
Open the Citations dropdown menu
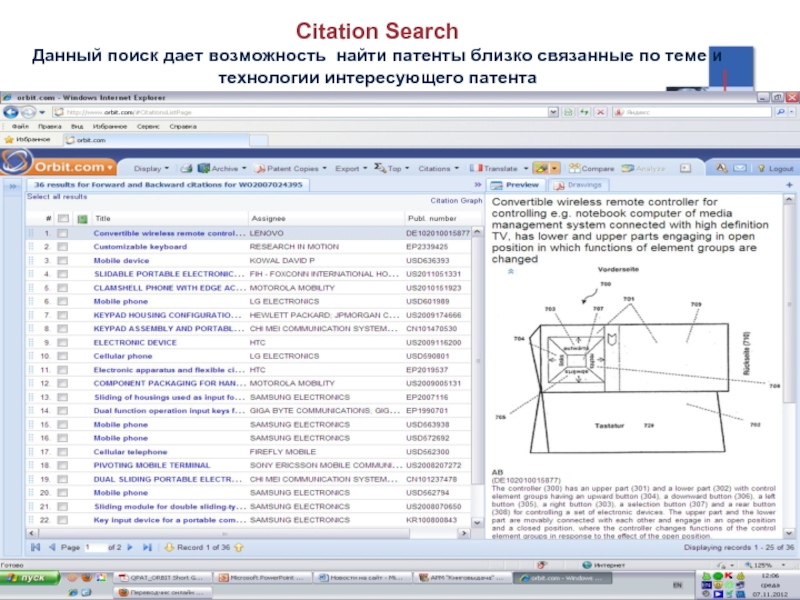[438, 168]
